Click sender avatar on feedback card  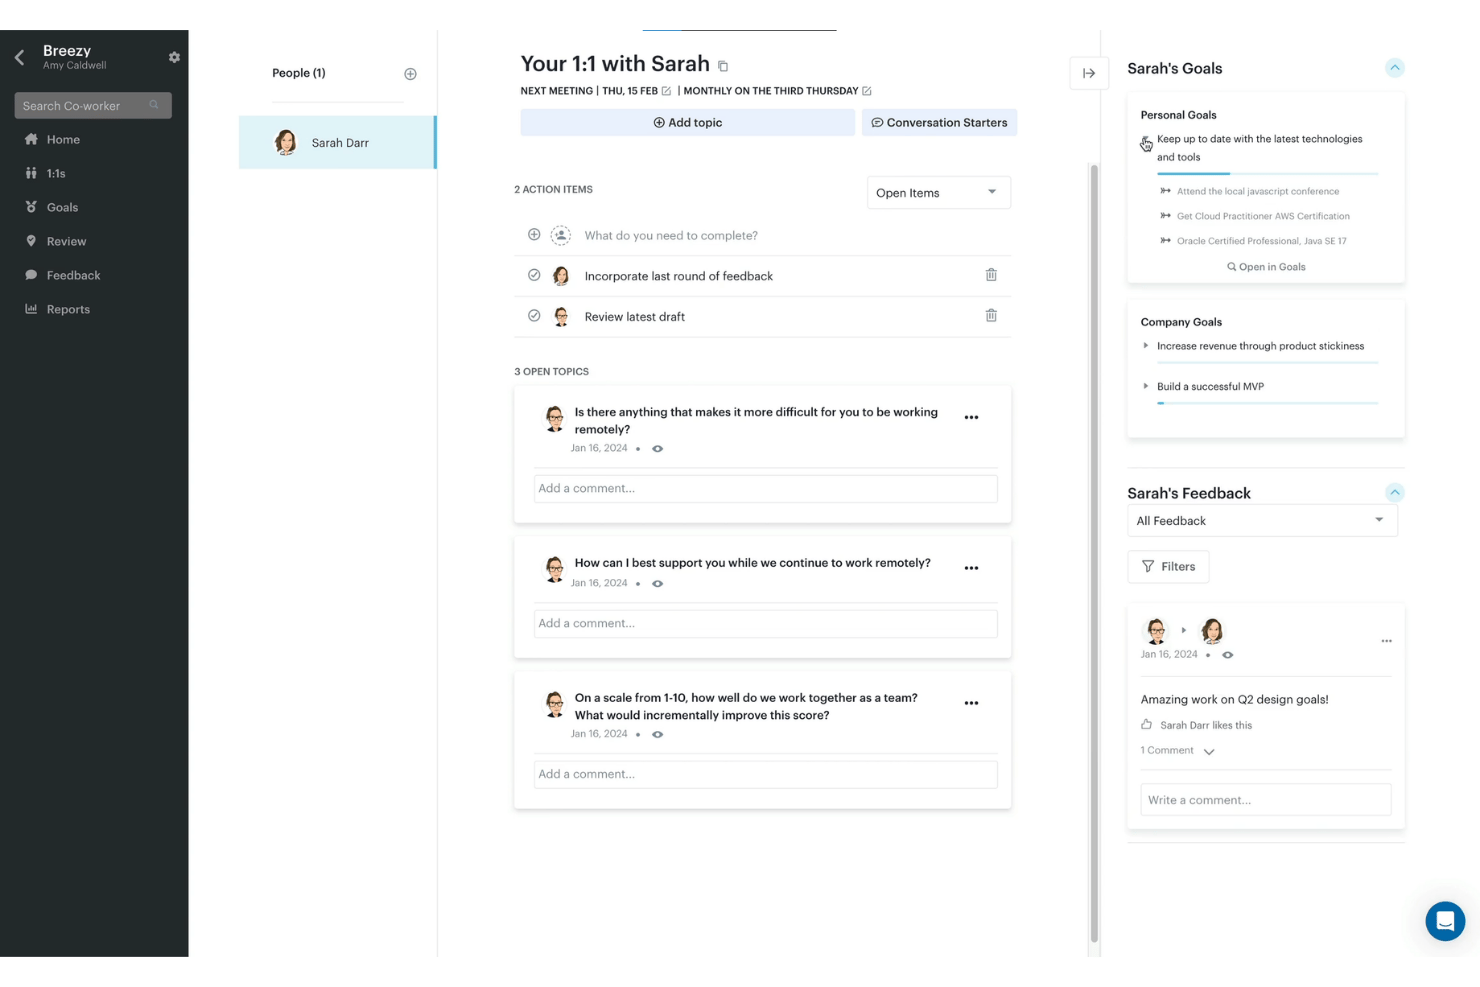(1156, 630)
